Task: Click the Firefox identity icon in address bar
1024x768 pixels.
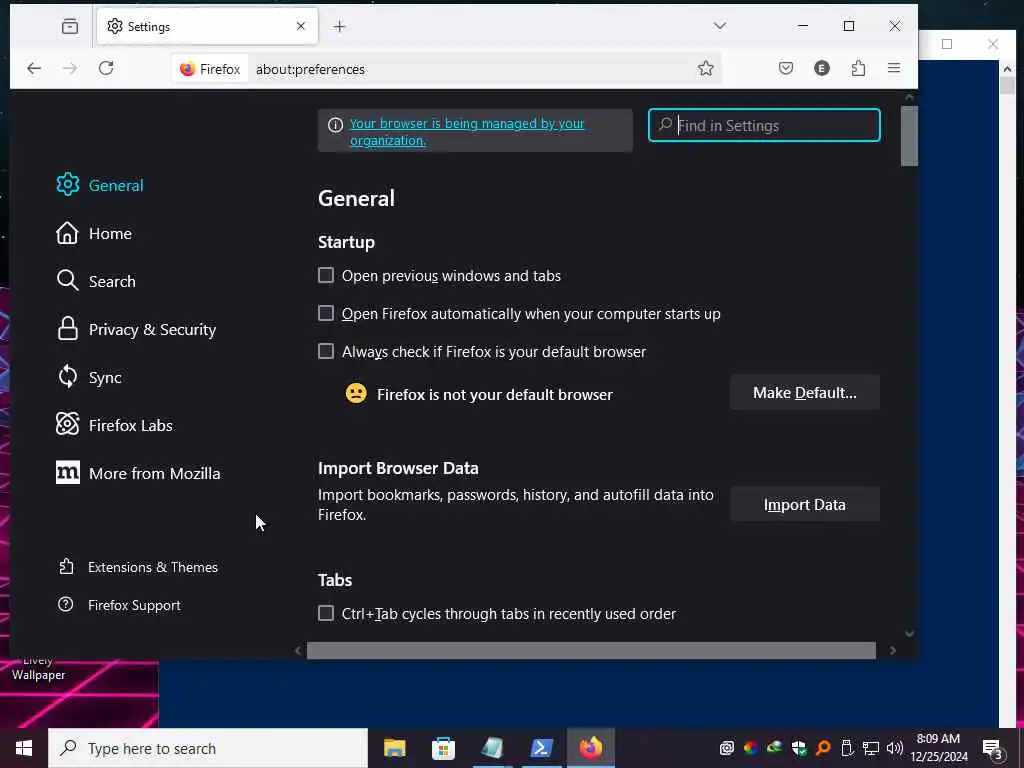Action: point(210,69)
